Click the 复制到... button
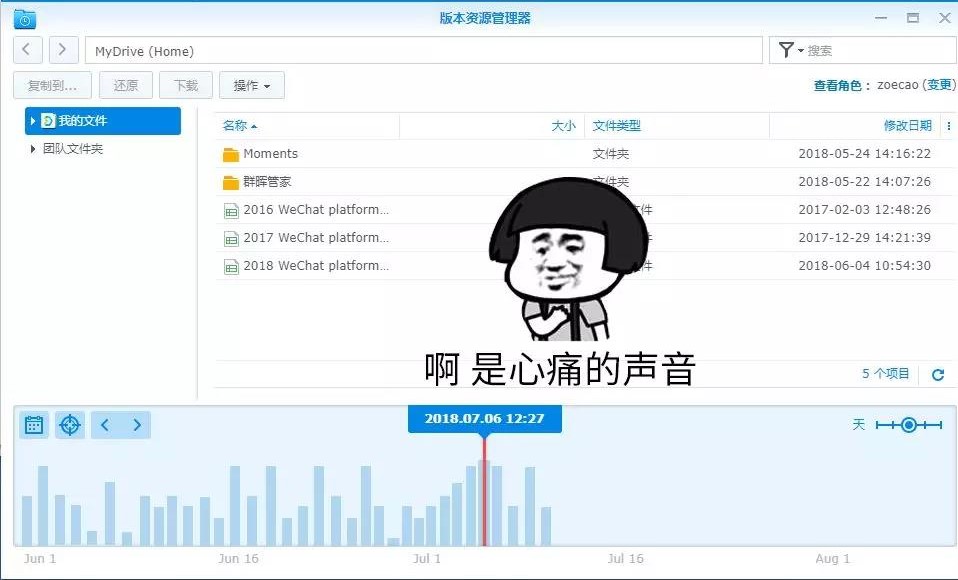958x580 pixels. point(53,86)
